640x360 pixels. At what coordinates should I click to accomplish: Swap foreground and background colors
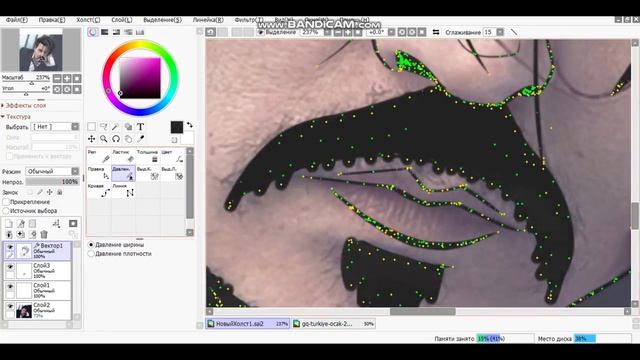point(190,125)
